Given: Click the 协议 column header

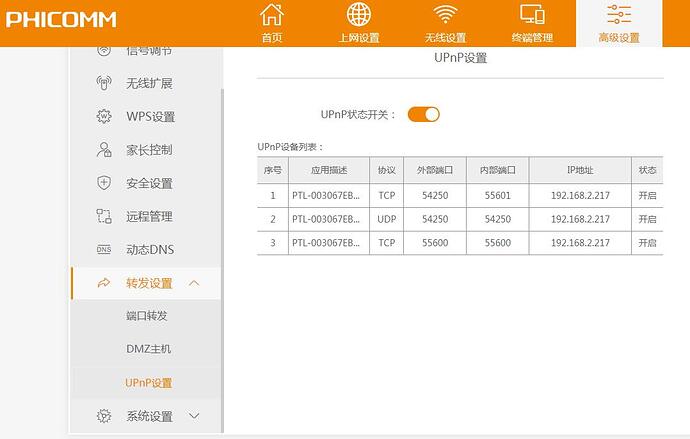Looking at the screenshot, I should click(x=386, y=170).
